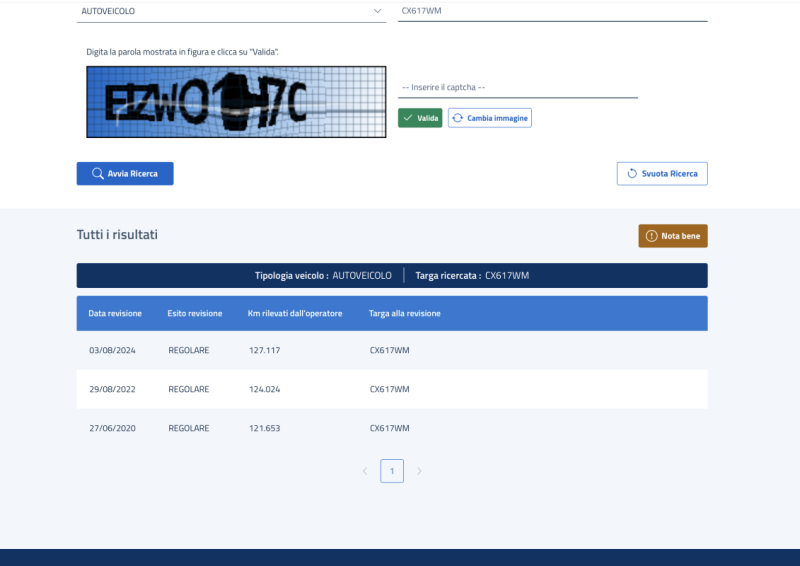Click CX617WM plate in the 27/06/2020 row
The image size is (800, 566).
click(x=389, y=428)
